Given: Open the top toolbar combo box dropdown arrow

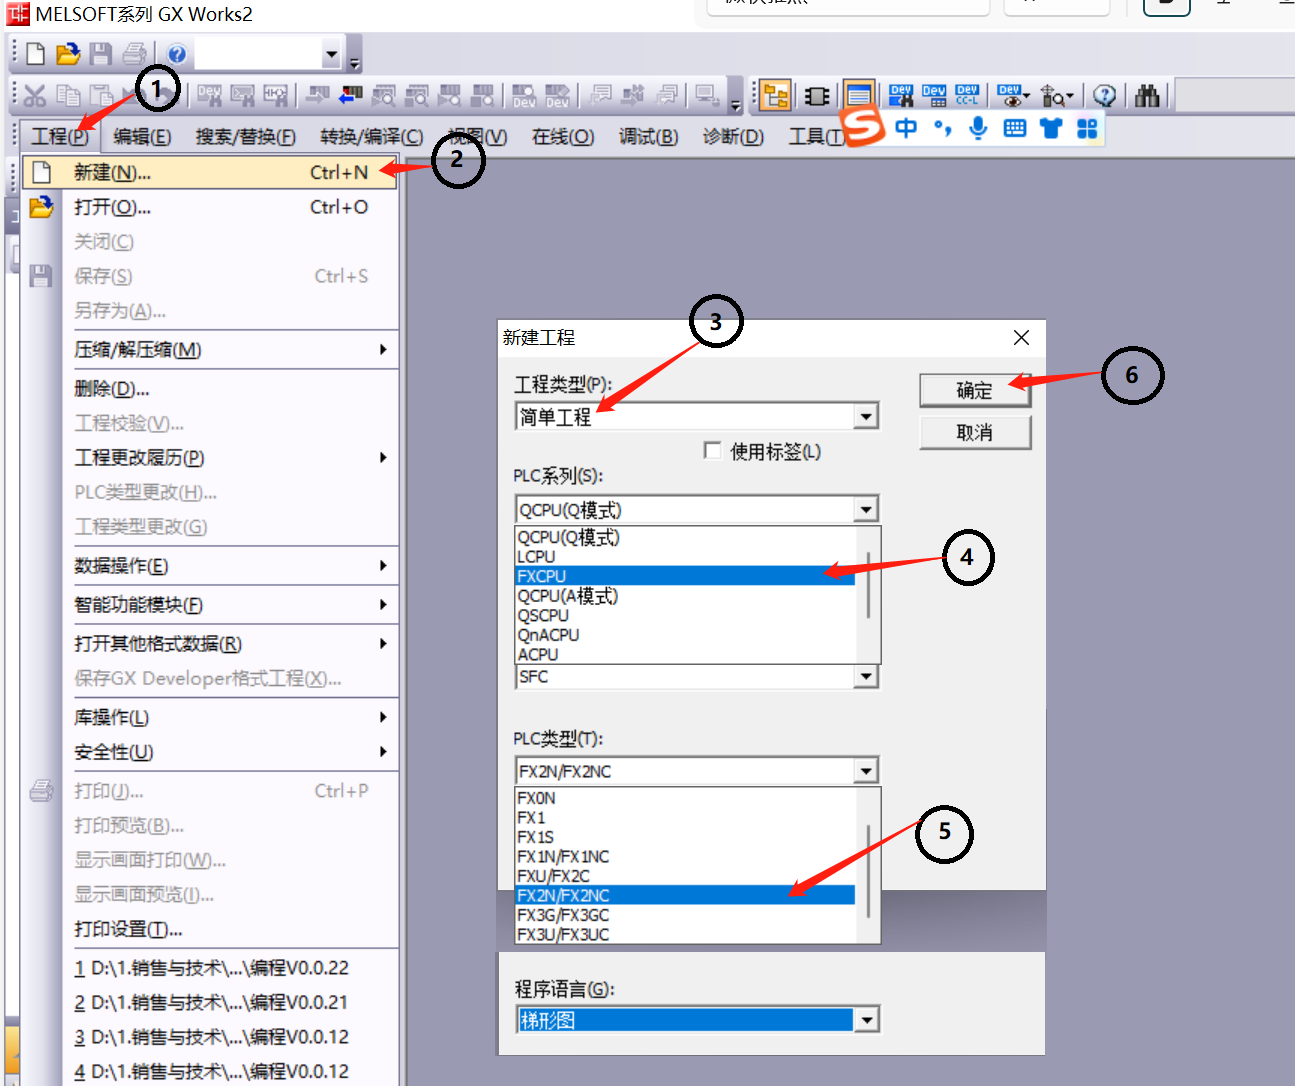Looking at the screenshot, I should click(331, 54).
